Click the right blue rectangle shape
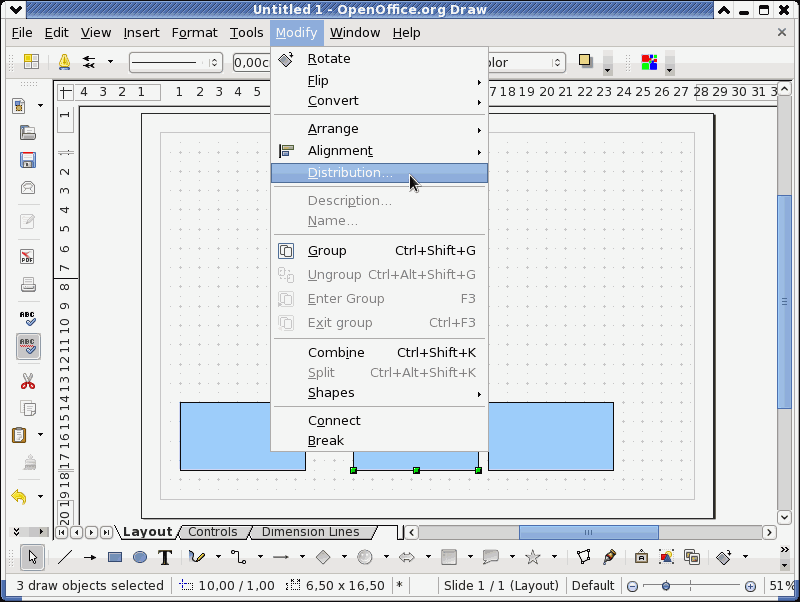Screen dimensions: 800x602 (551, 437)
